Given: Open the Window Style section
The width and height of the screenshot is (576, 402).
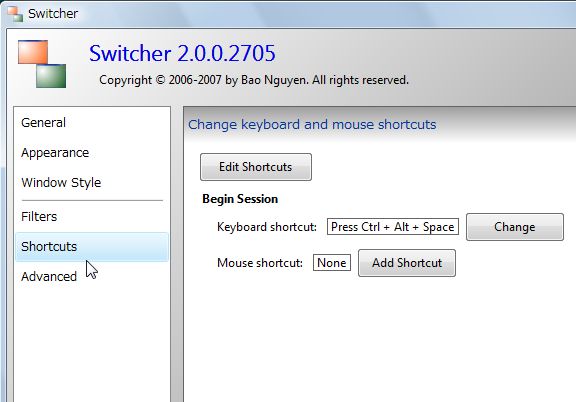Looking at the screenshot, I should click(61, 183).
